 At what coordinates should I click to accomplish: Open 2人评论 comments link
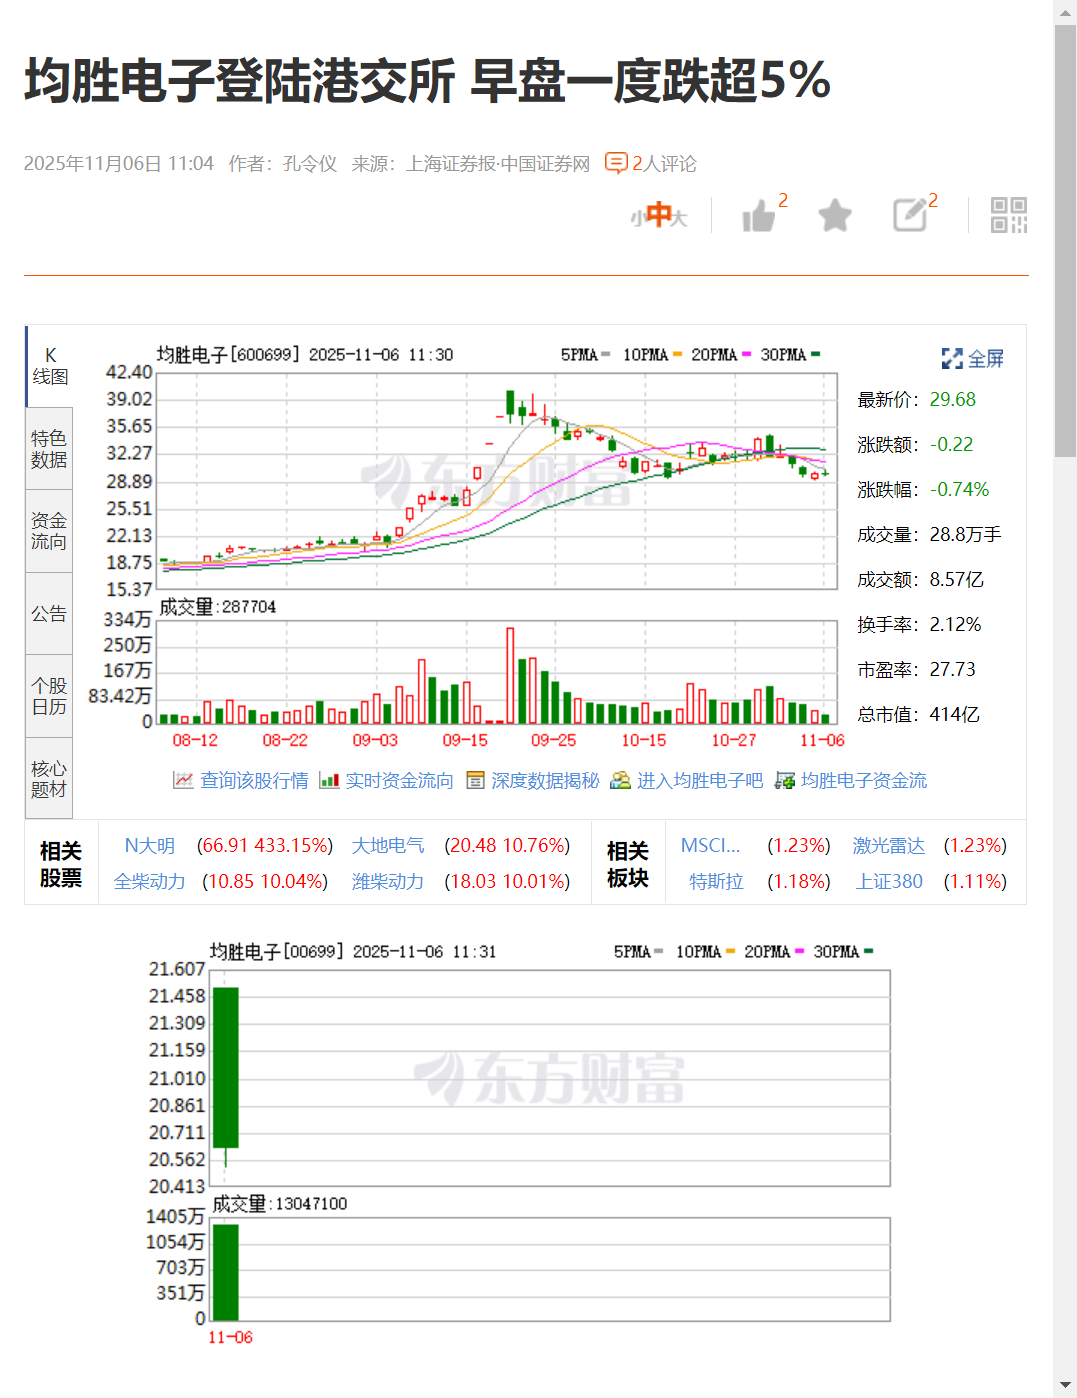[664, 163]
